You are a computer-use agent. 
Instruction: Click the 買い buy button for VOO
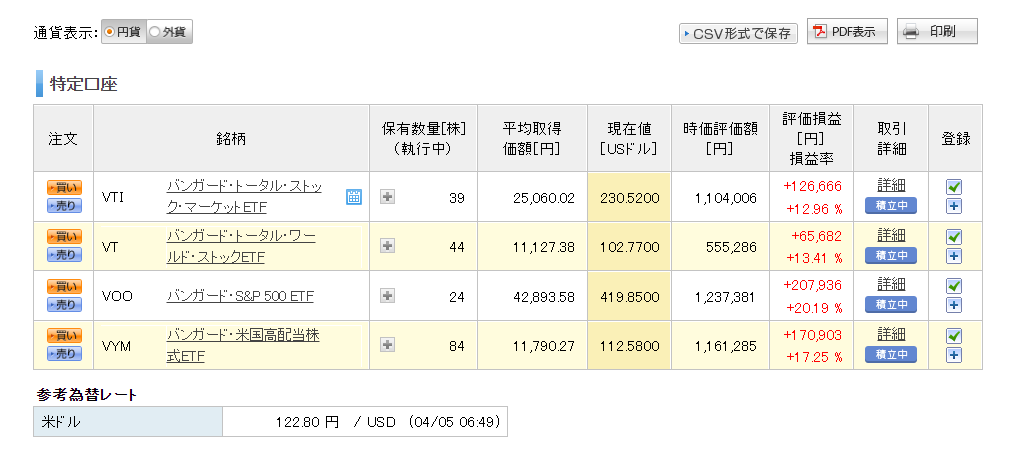[x=64, y=287]
